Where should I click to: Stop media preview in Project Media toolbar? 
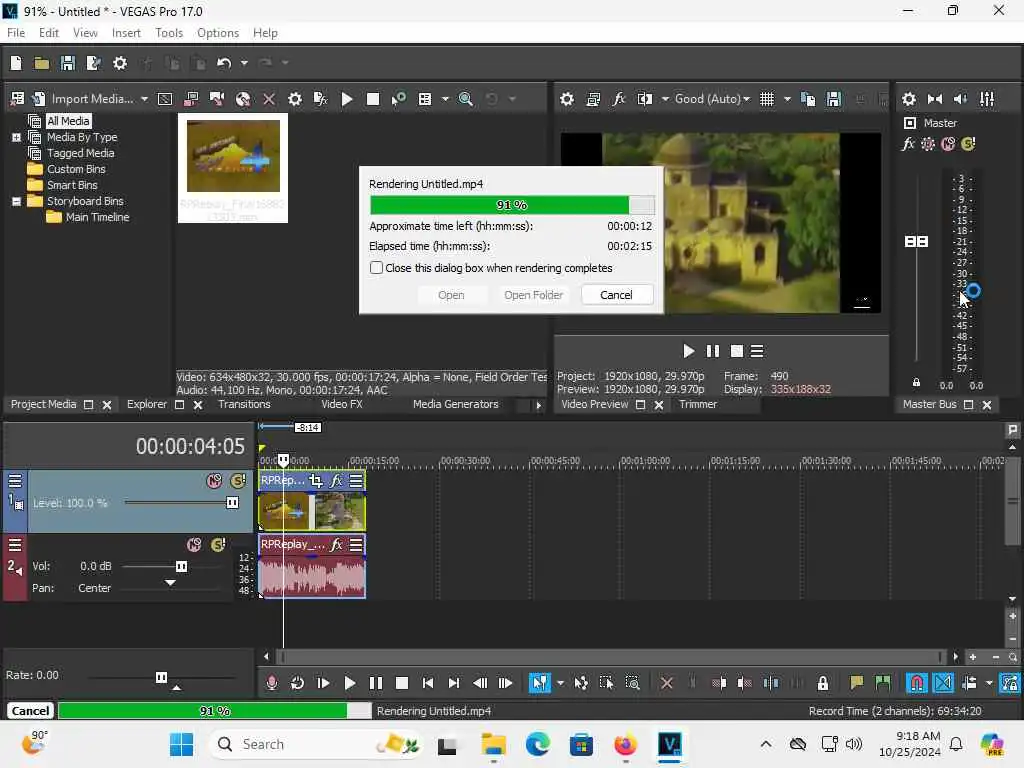click(x=372, y=99)
